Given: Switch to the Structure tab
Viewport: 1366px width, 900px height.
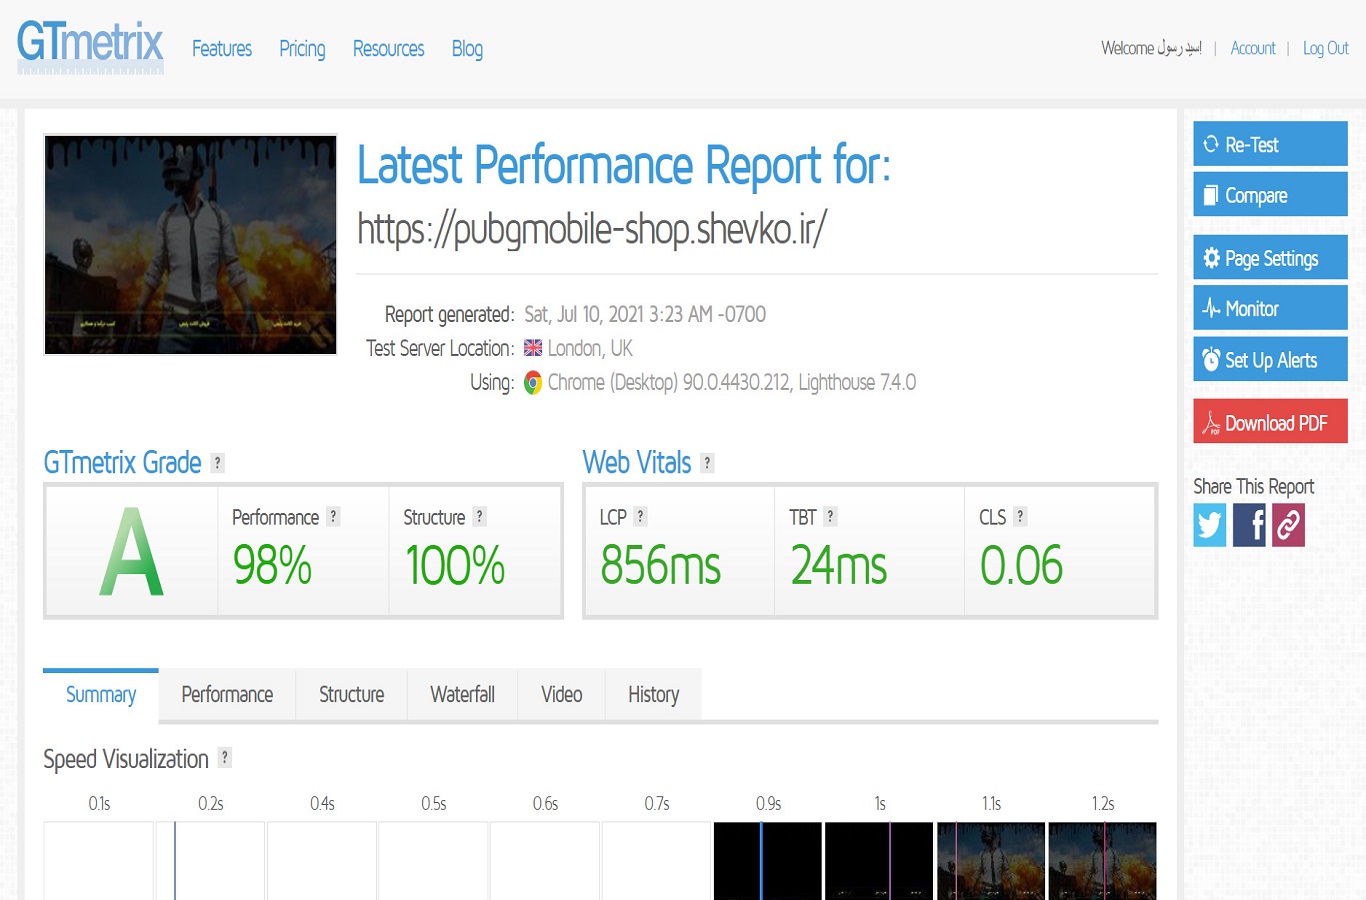Looking at the screenshot, I should (x=351, y=695).
